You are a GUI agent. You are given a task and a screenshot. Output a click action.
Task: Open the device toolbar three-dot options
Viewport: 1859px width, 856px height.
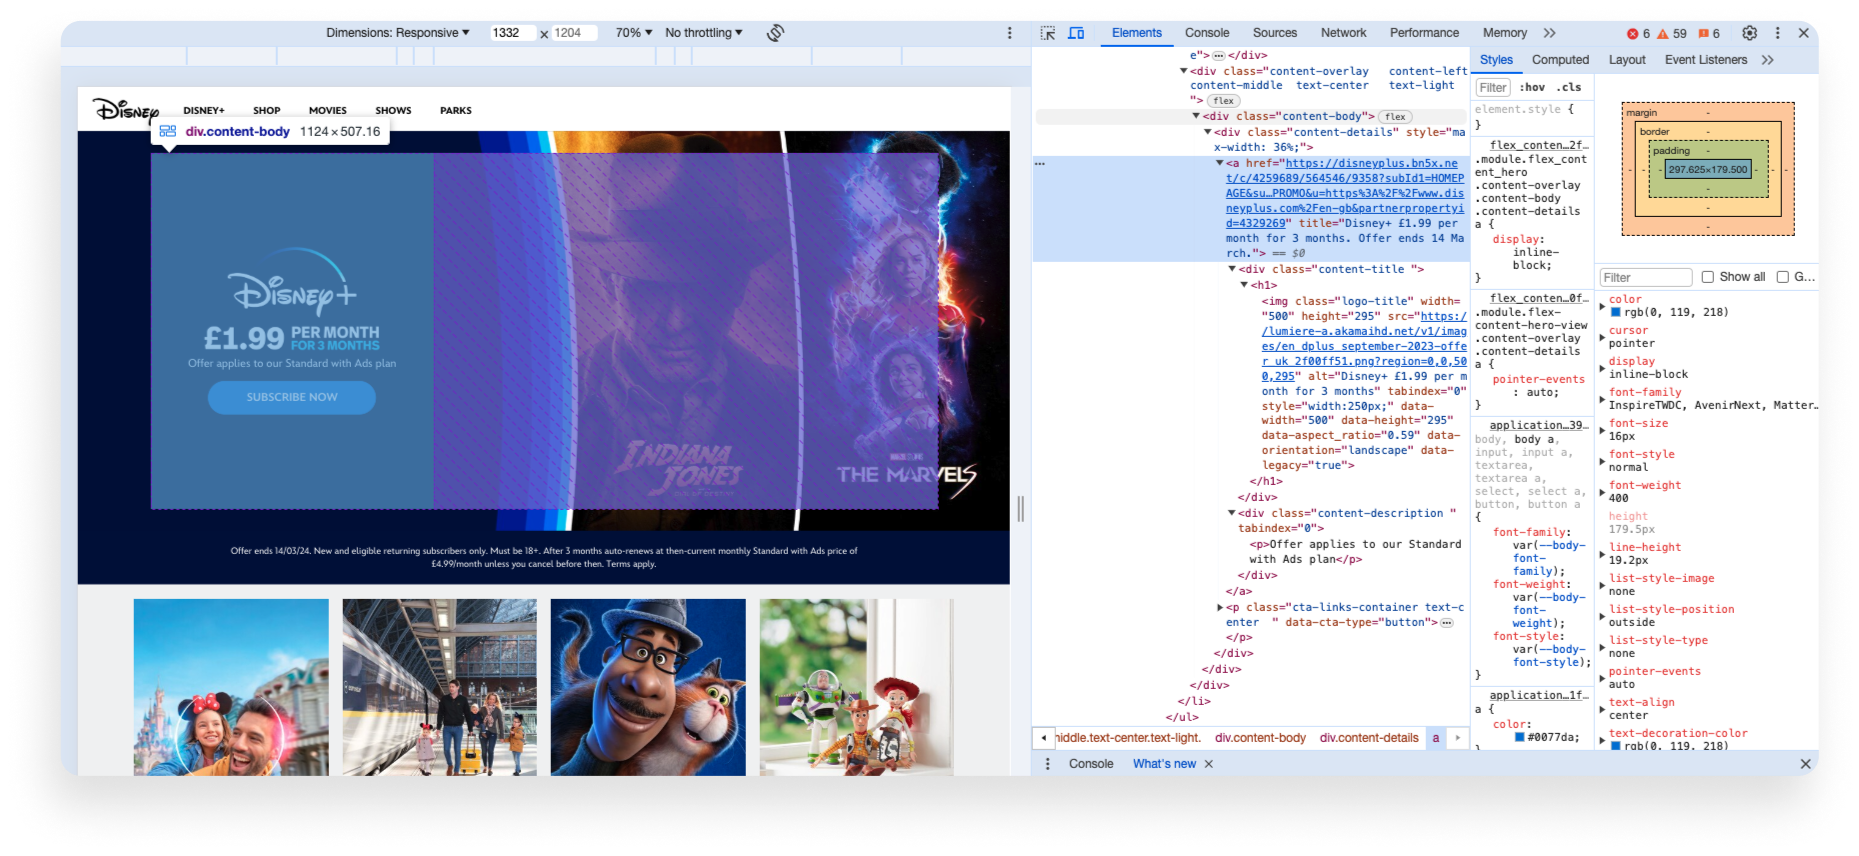tap(1009, 33)
